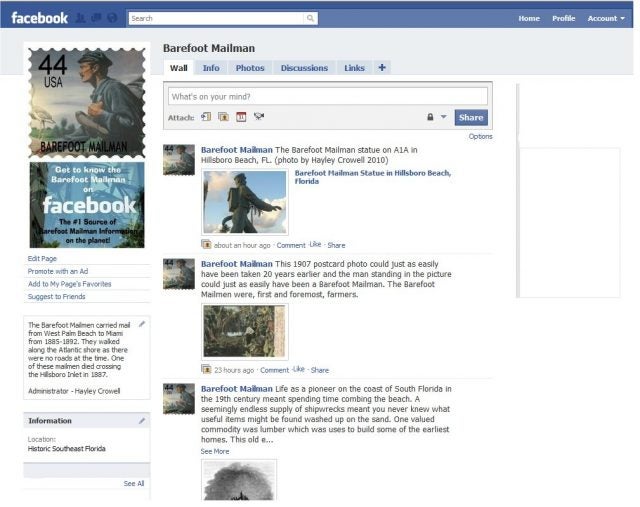Open the 1907 postcard thumbnail

245,331
